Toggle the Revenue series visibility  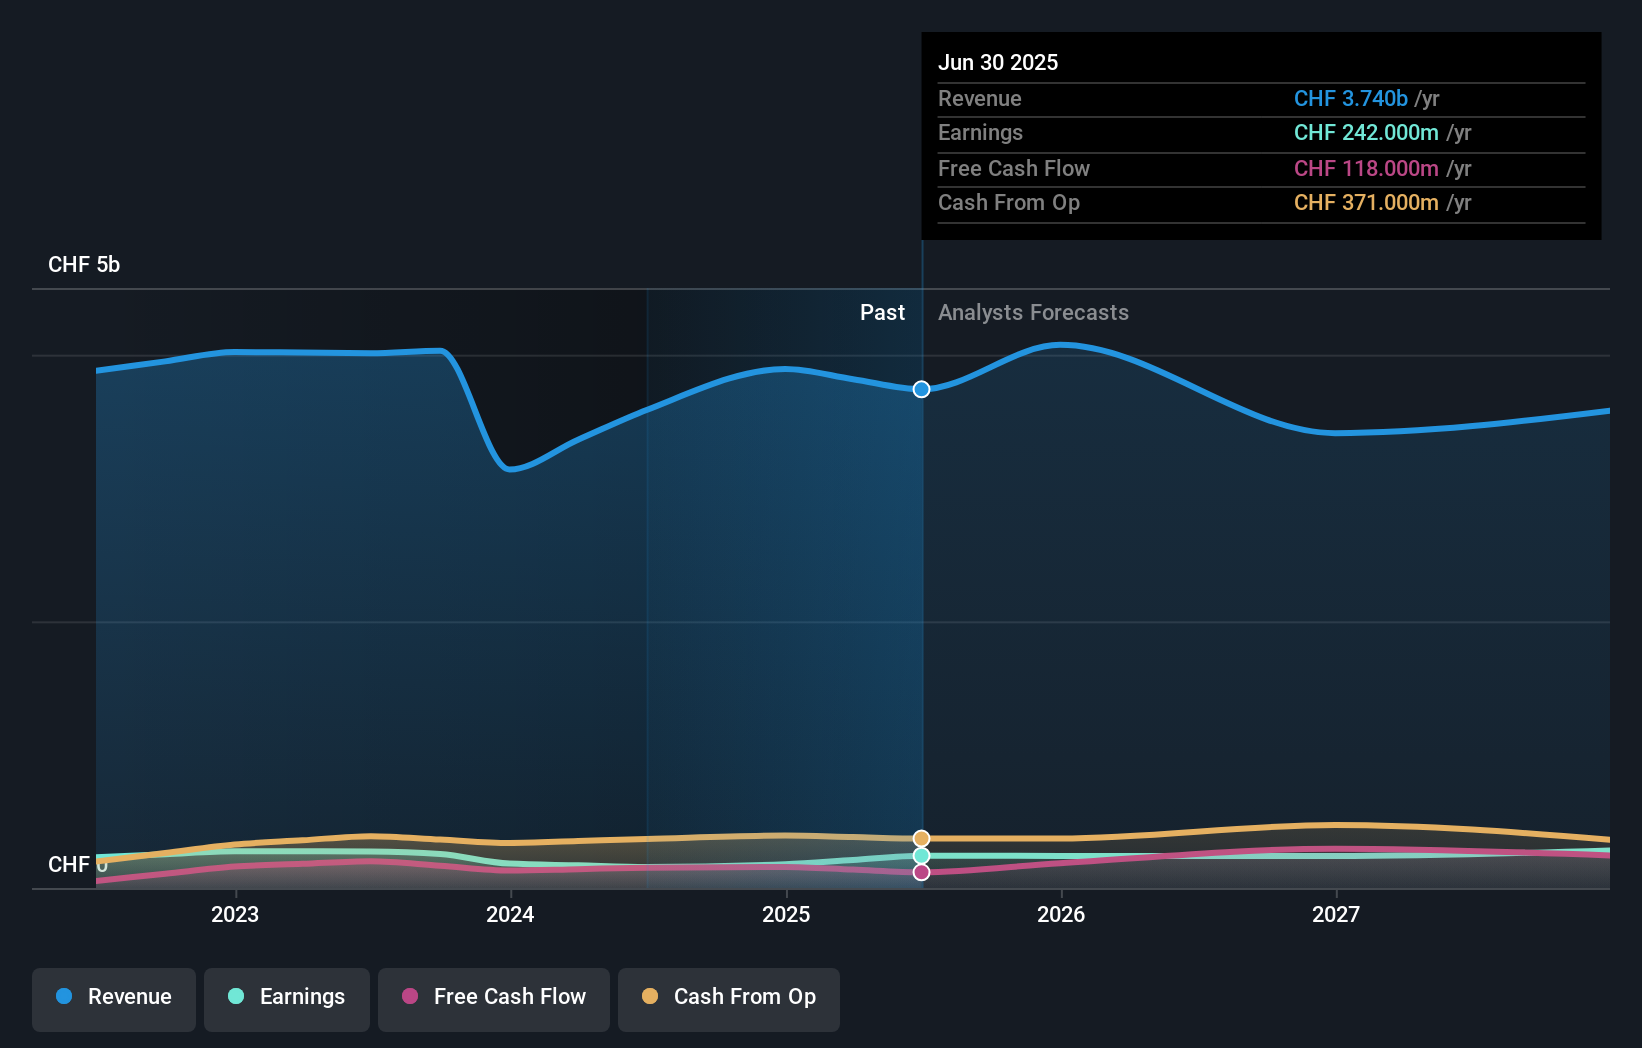click(x=113, y=997)
